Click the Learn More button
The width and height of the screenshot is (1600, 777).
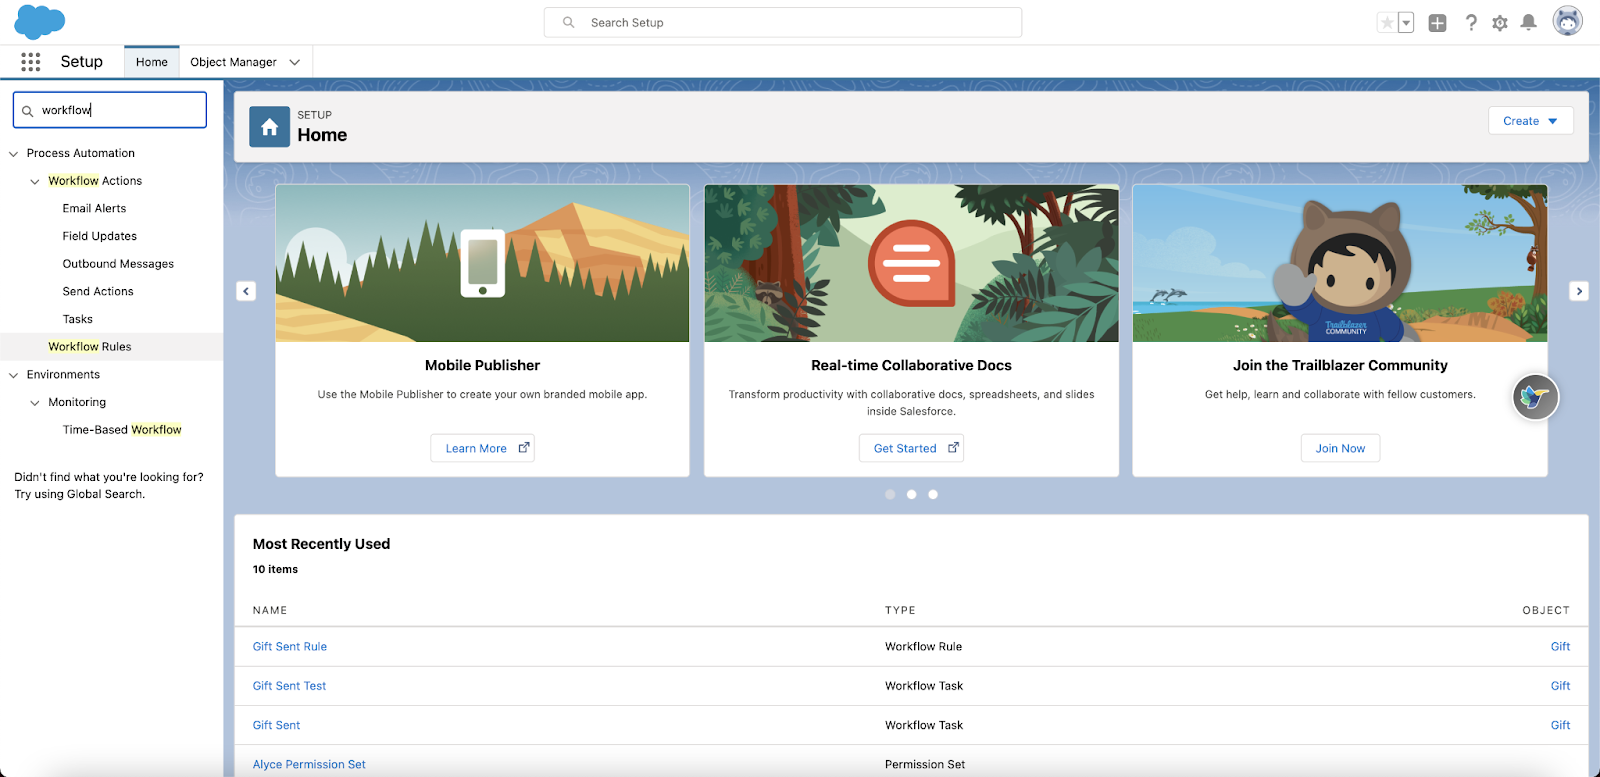tap(482, 448)
